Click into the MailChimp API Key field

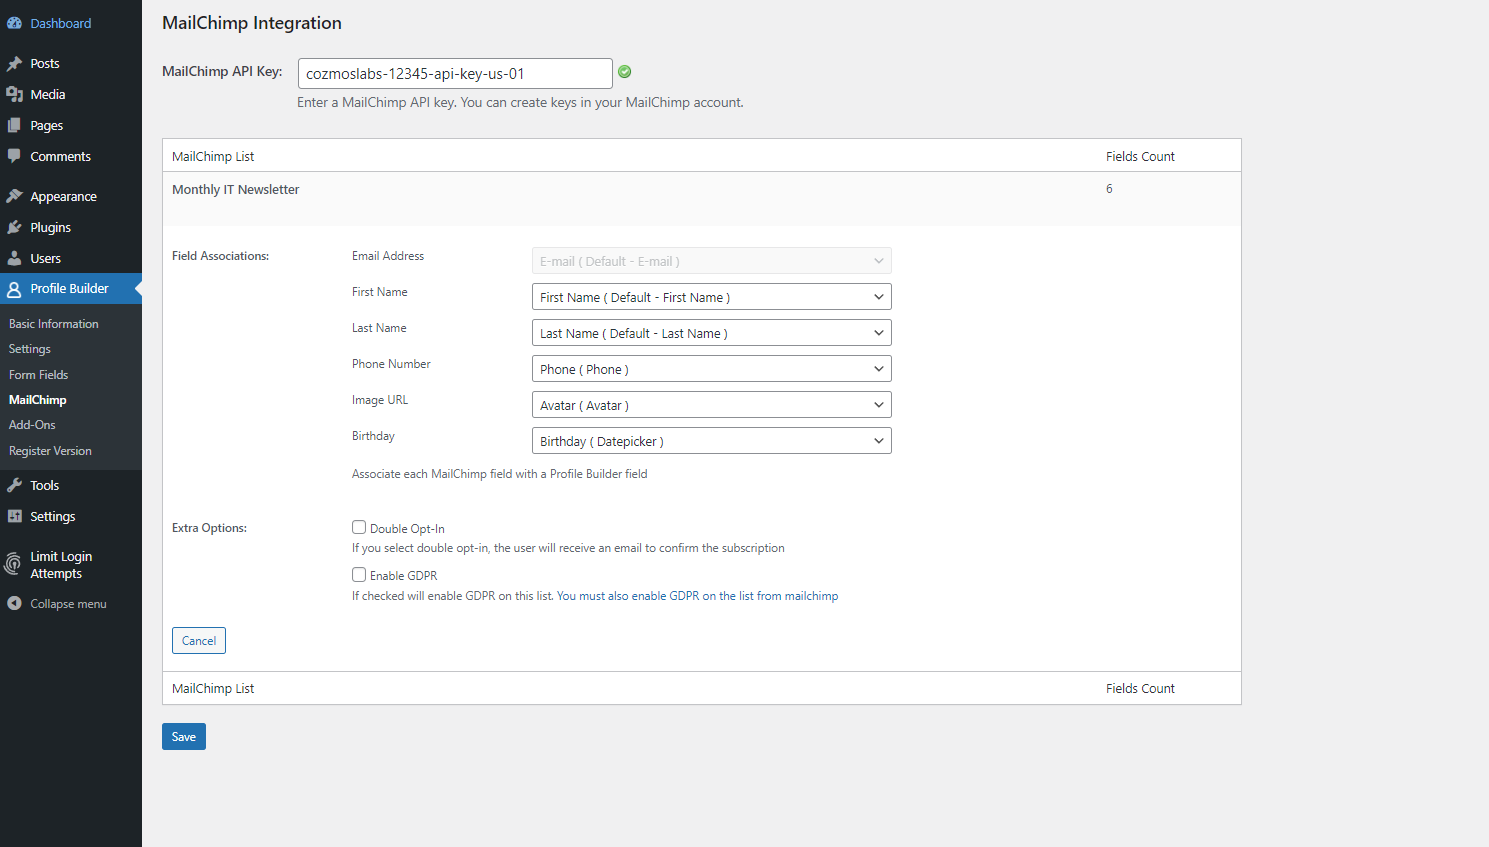[x=455, y=73]
